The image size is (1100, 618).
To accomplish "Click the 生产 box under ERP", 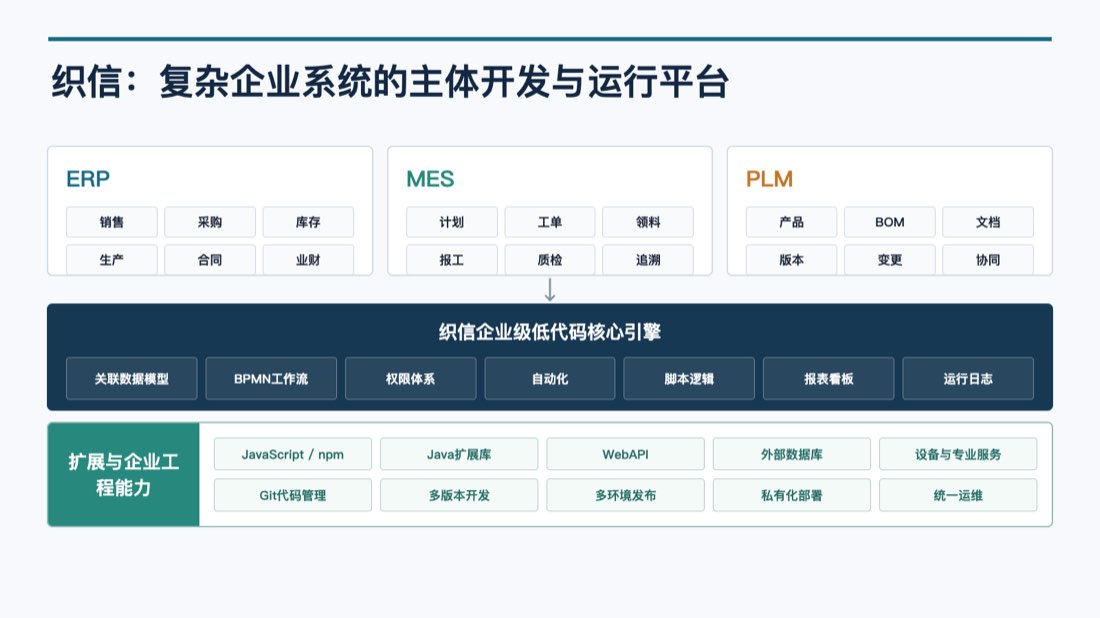I will [x=112, y=260].
